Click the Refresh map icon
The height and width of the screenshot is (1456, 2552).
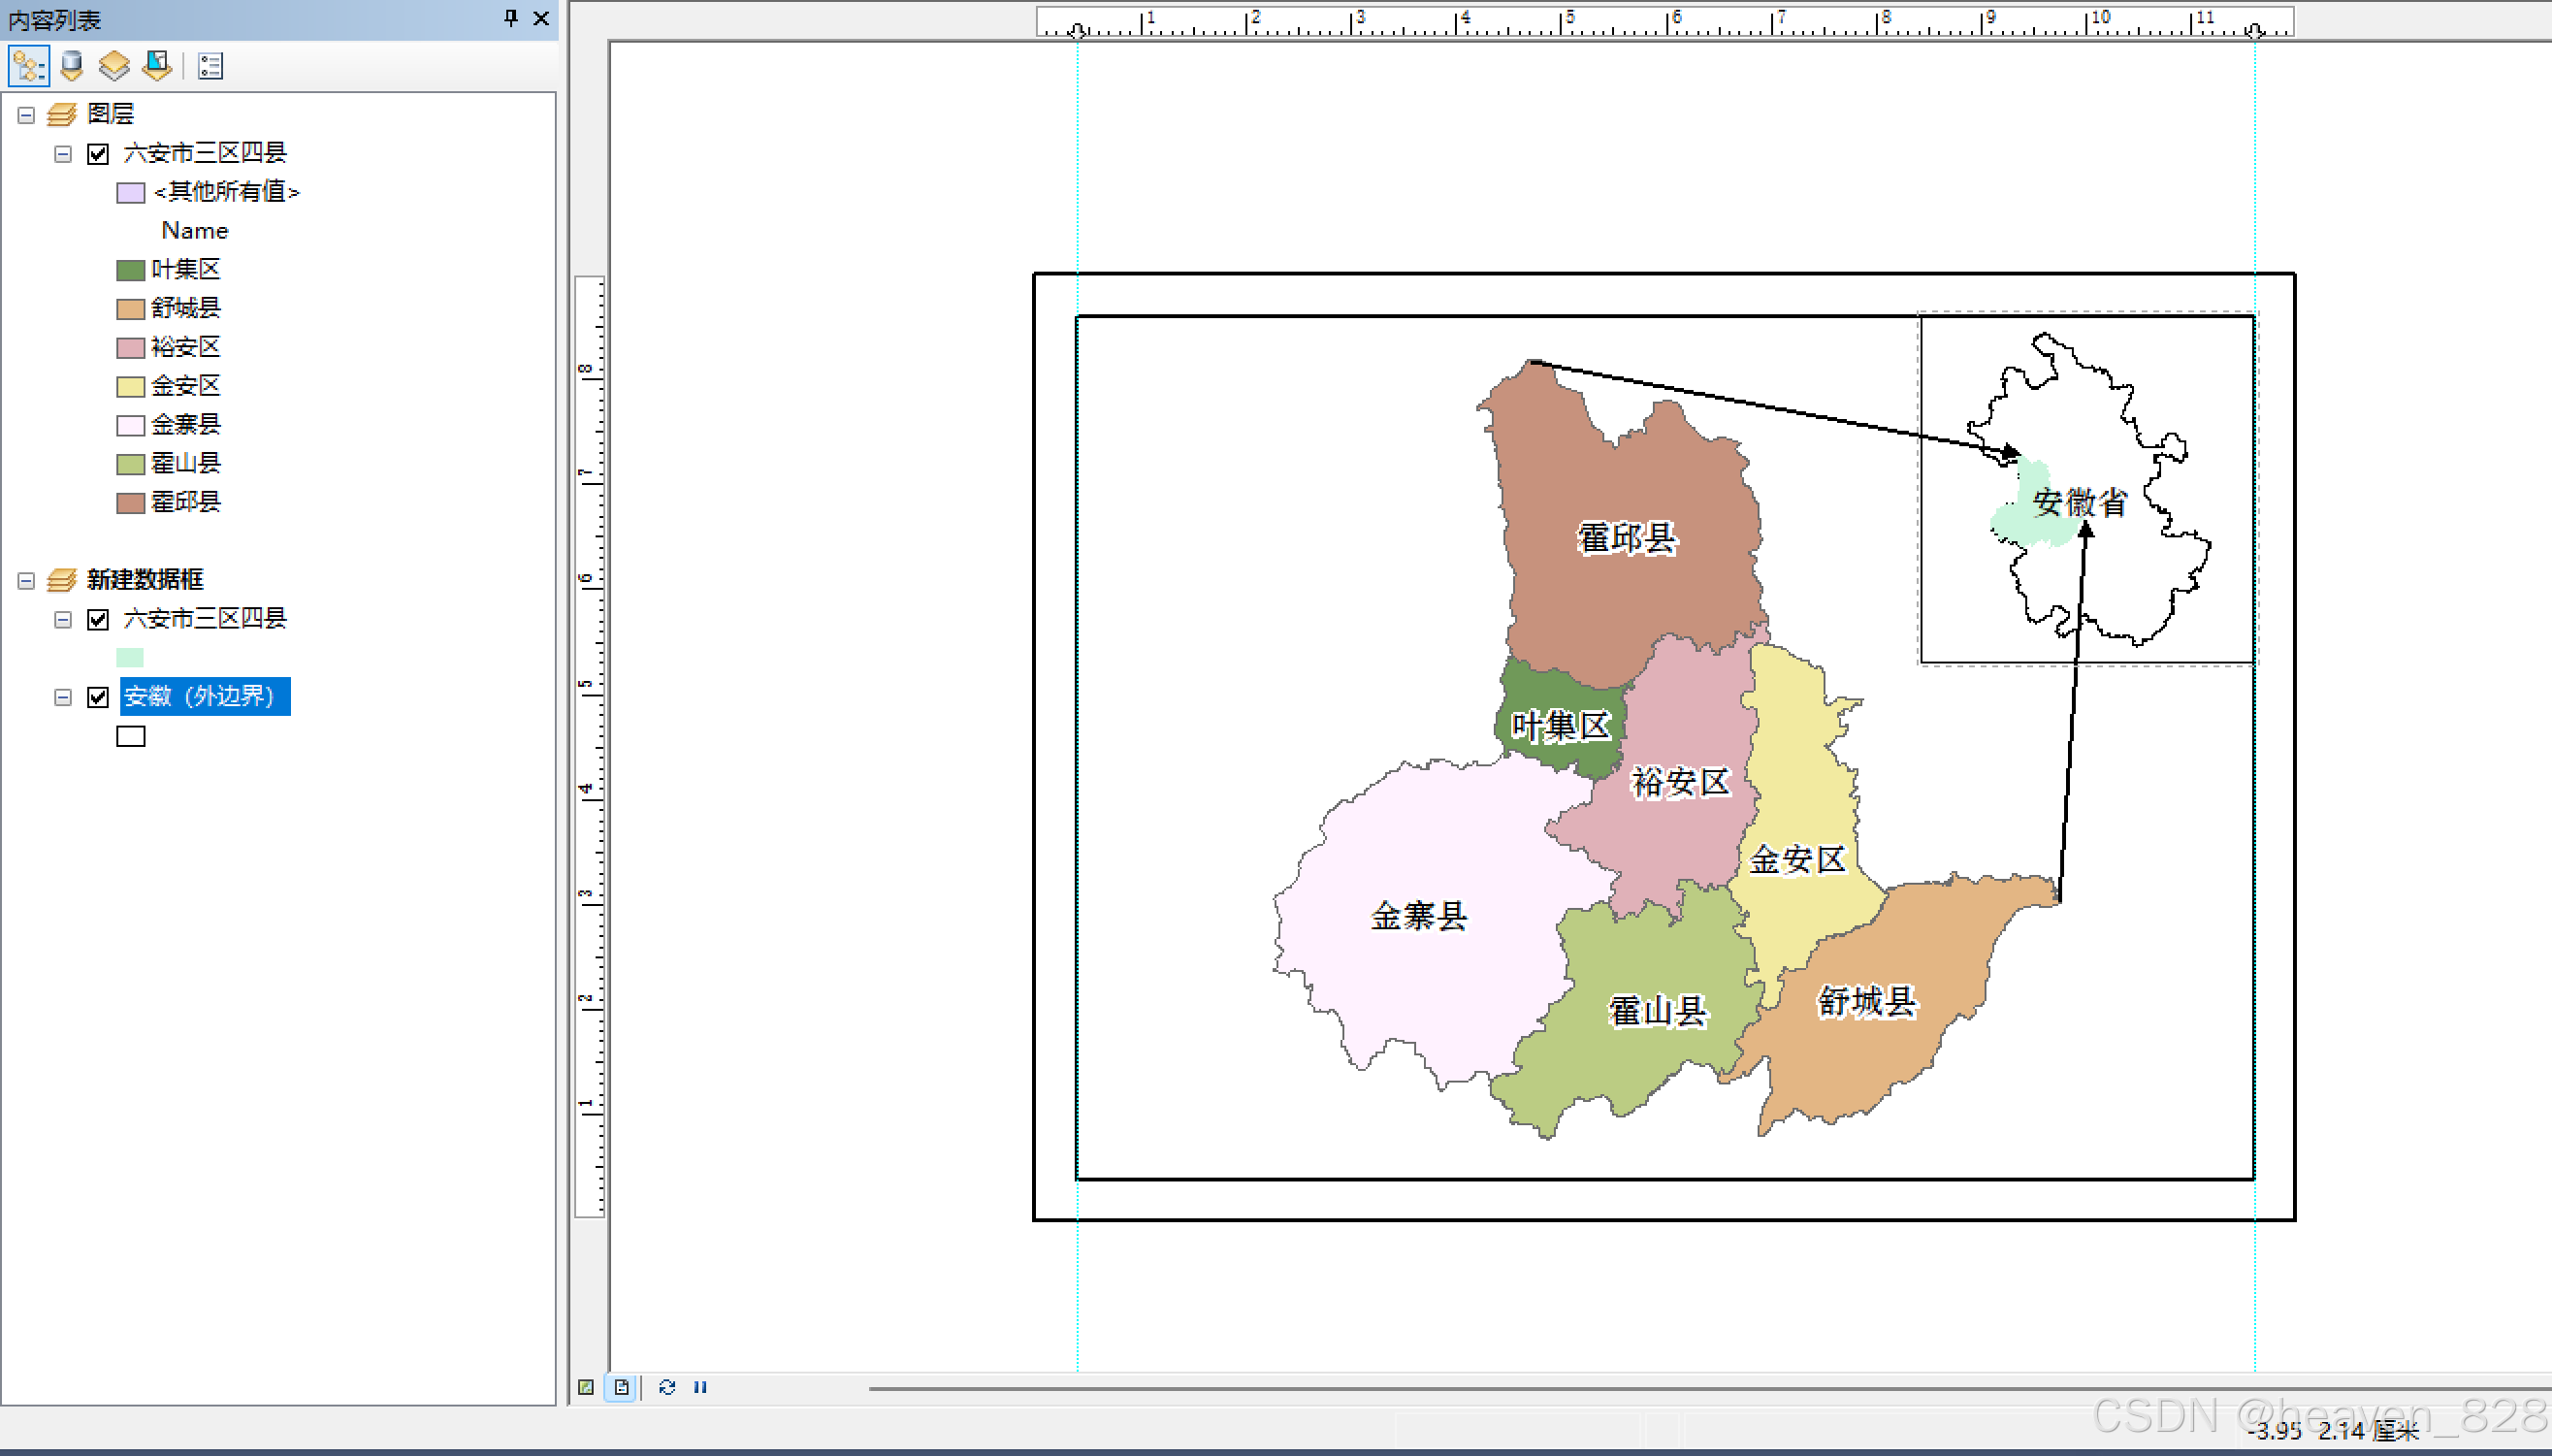click(x=667, y=1387)
